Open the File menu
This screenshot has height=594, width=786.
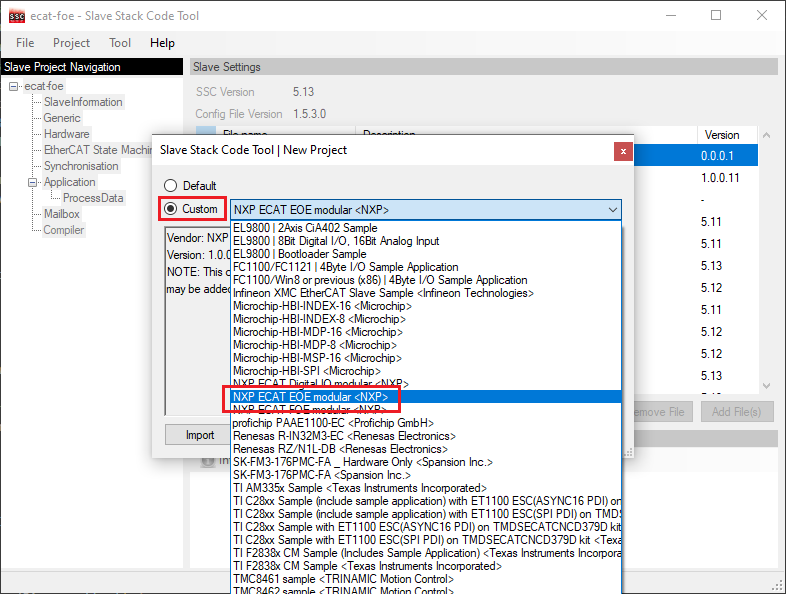coord(25,43)
